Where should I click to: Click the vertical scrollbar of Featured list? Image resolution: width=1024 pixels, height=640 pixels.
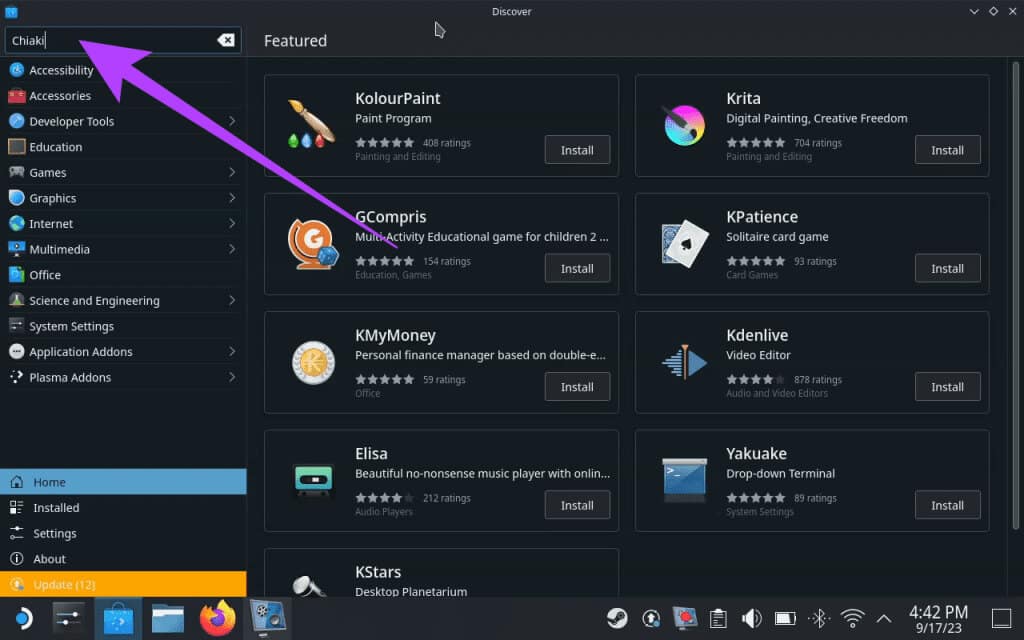point(1016,295)
